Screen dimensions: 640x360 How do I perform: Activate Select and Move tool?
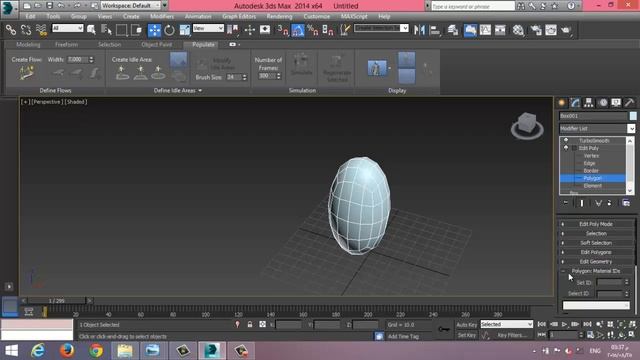point(154,30)
